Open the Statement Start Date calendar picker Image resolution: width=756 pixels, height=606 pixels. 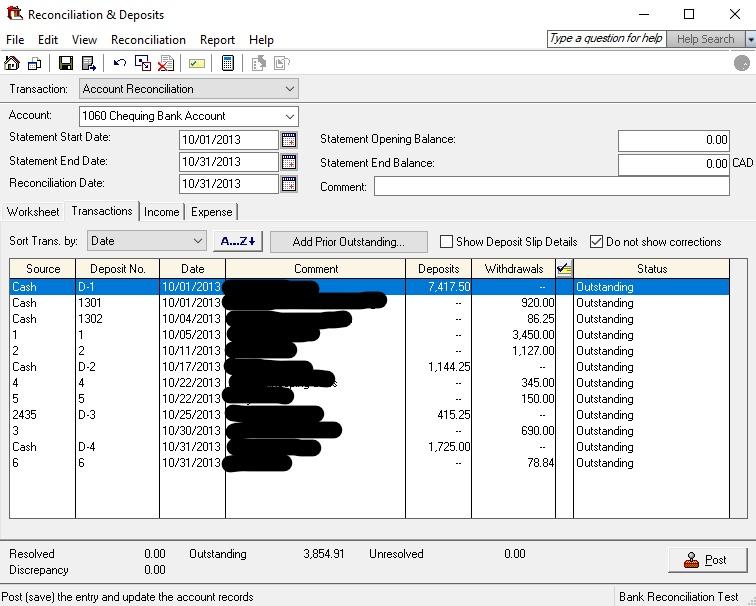pyautogui.click(x=289, y=140)
